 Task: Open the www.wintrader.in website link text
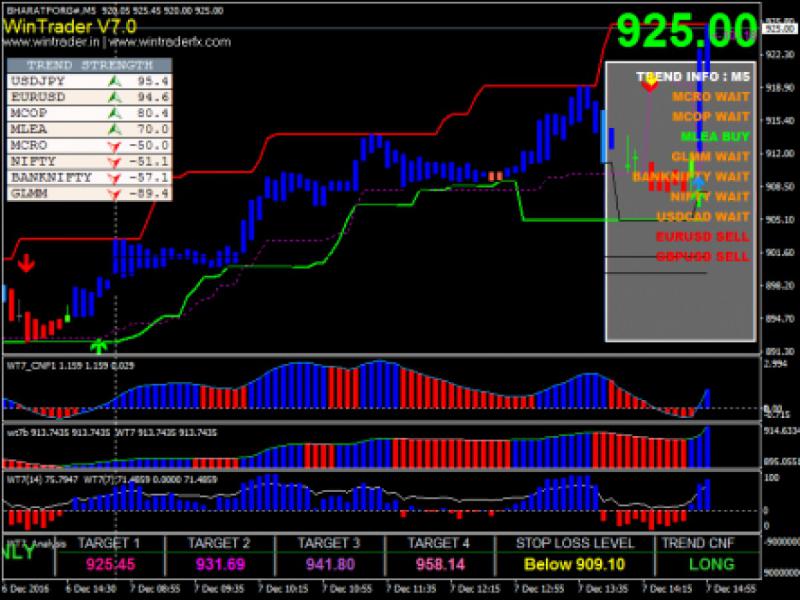tap(51, 42)
